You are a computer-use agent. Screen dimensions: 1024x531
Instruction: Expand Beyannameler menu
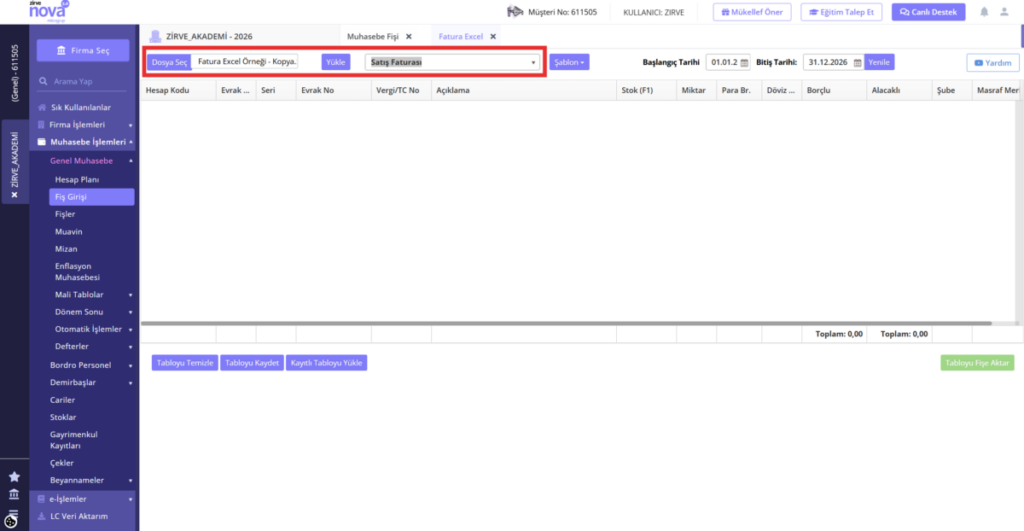[131, 481]
